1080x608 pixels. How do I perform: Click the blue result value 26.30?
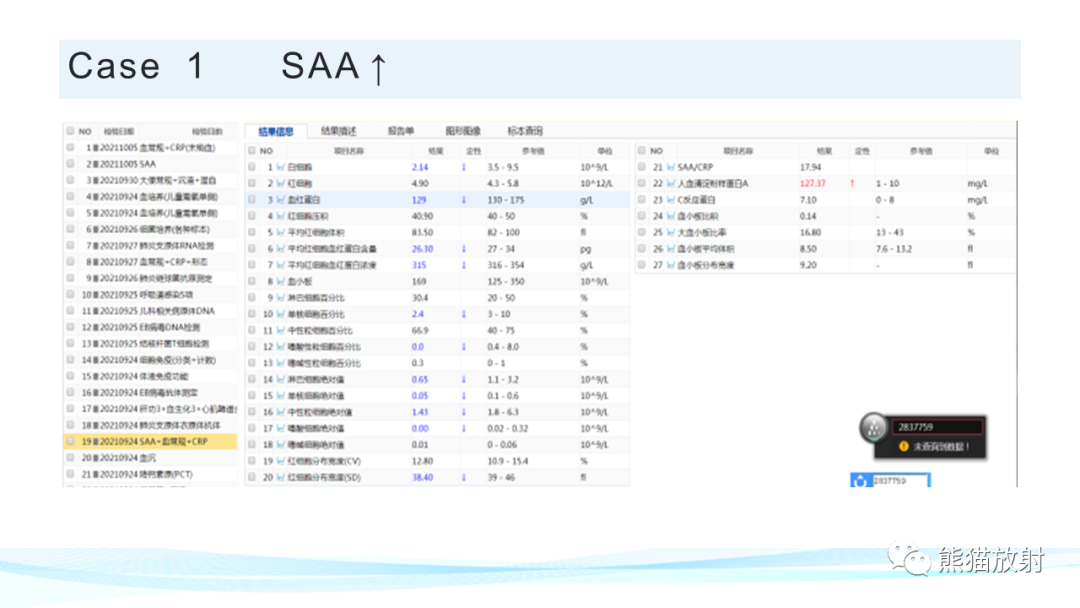point(422,249)
